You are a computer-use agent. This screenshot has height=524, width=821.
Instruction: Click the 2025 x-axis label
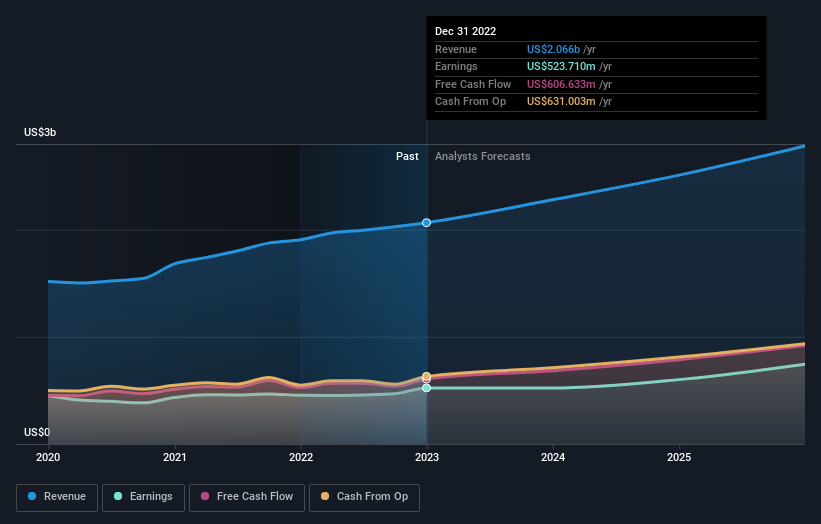[679, 457]
